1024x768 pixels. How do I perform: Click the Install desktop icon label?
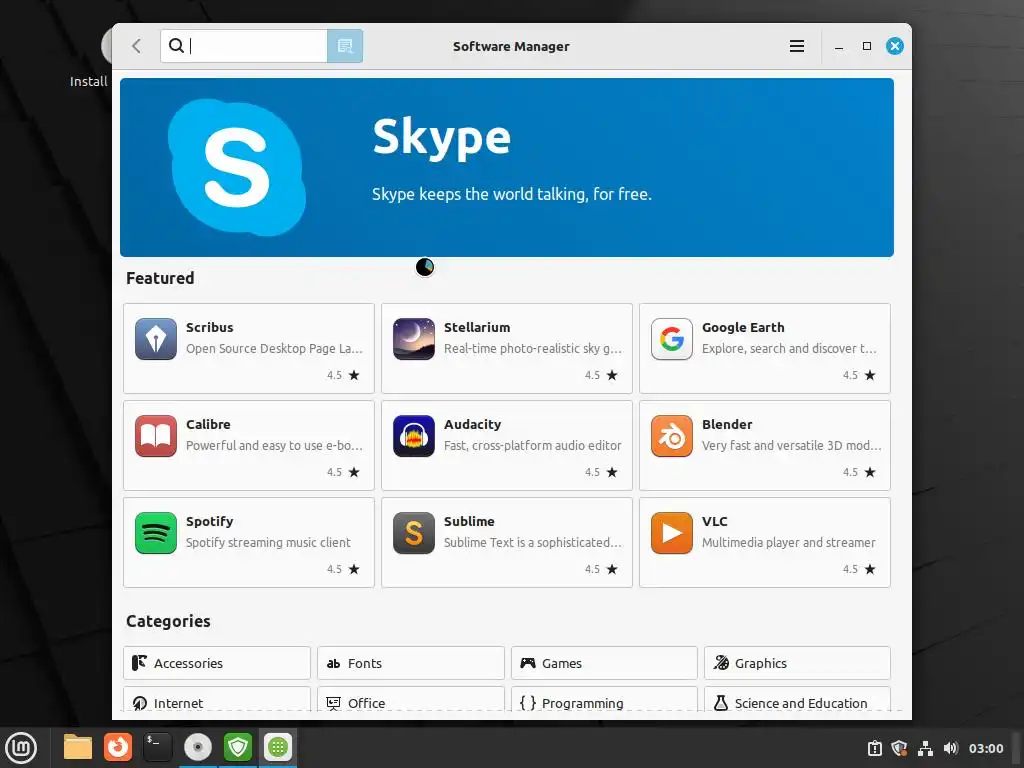[x=88, y=82]
